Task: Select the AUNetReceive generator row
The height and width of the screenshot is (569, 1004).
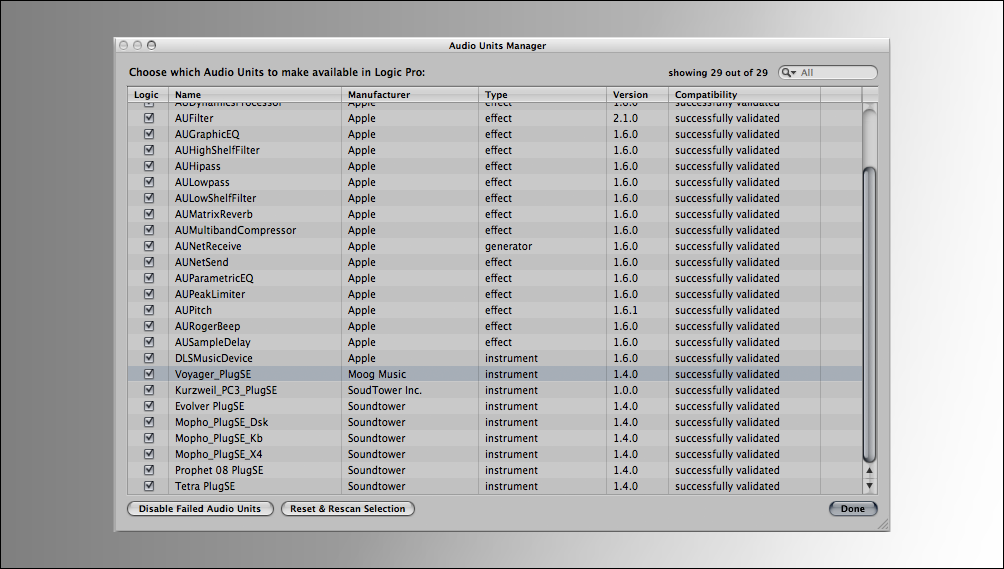Action: point(400,246)
